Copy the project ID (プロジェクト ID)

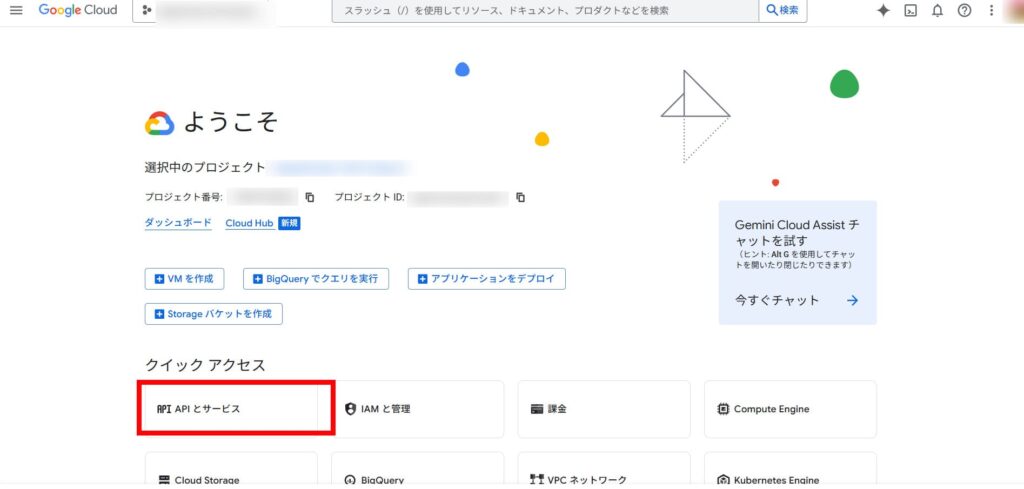[x=520, y=197]
